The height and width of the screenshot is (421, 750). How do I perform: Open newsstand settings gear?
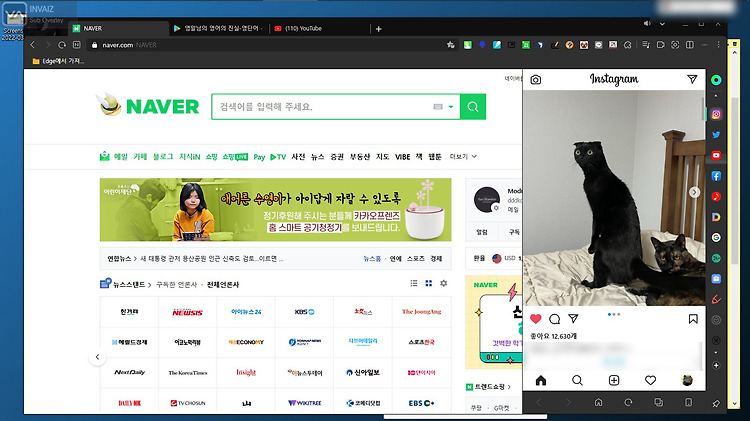click(443, 283)
